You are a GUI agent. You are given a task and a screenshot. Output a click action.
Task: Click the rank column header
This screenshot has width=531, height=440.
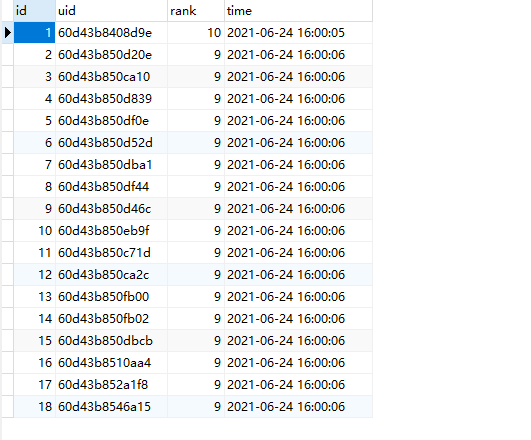coord(196,11)
